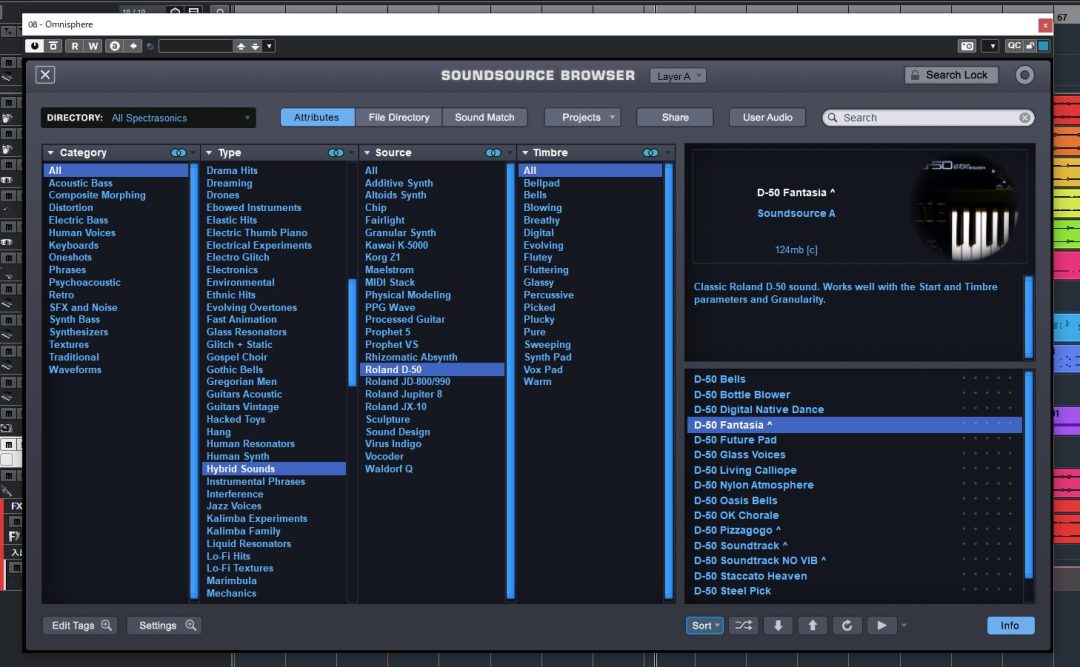Step to the previous sound with up arrow
Viewport: 1080px width, 667px height.
(813, 626)
